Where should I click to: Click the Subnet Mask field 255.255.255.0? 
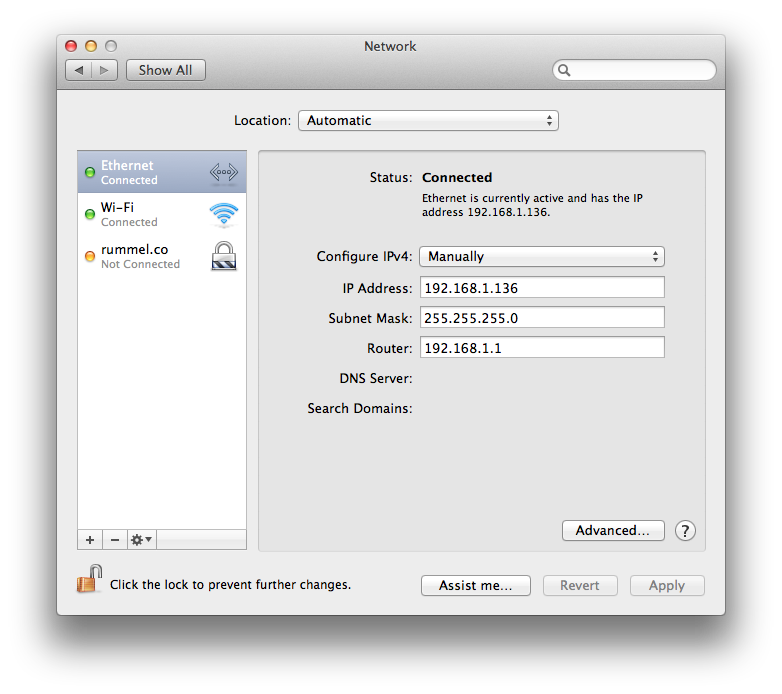(542, 318)
